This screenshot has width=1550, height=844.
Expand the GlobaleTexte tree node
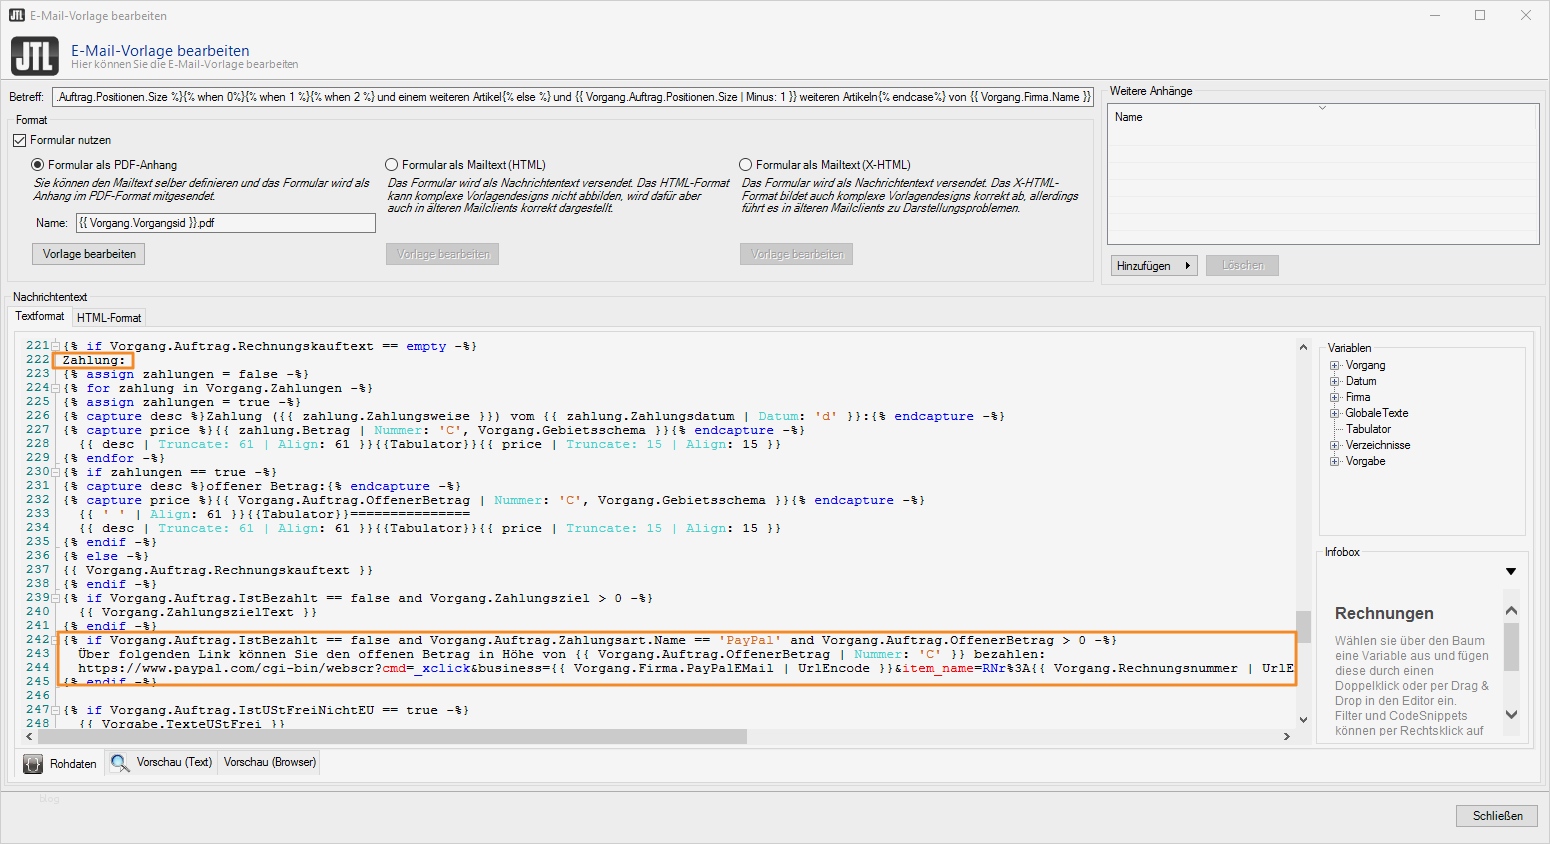(1334, 414)
